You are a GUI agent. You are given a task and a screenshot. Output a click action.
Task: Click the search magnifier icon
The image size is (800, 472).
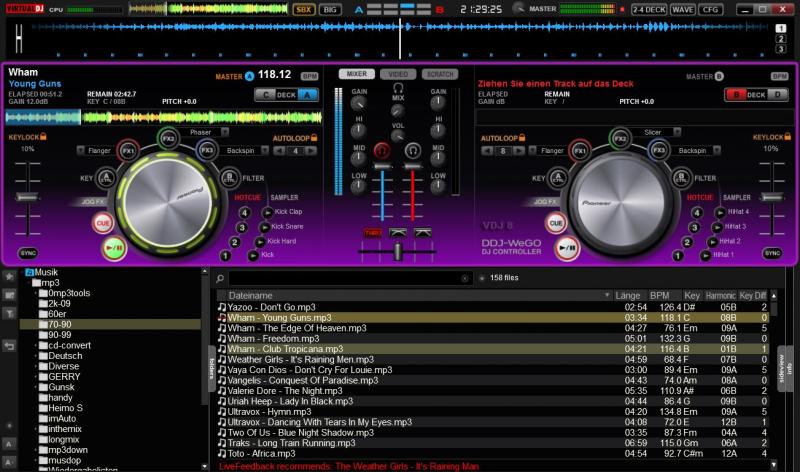tap(220, 279)
